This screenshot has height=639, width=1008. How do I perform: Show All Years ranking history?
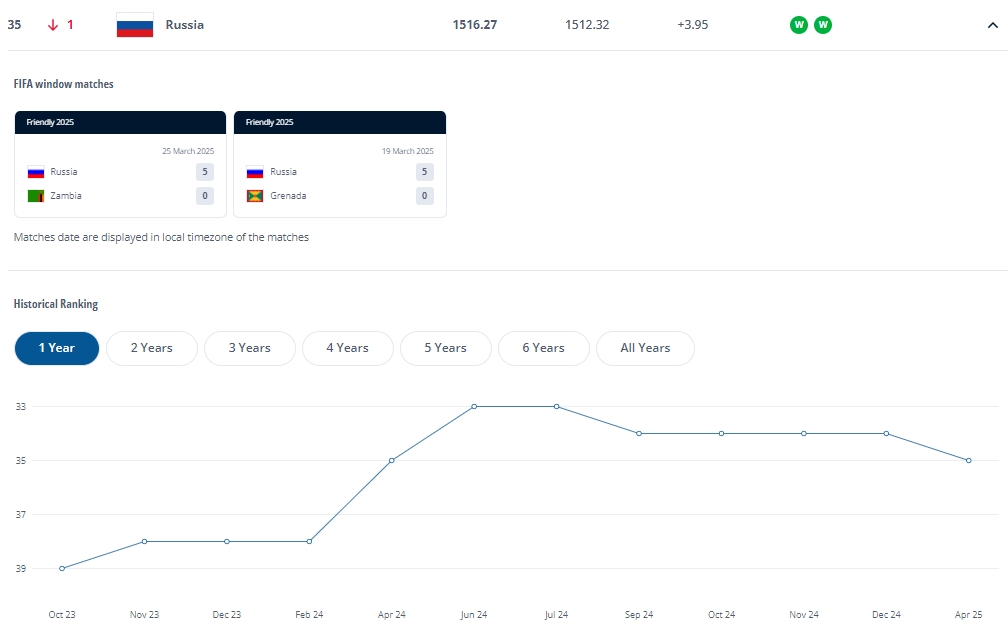645,348
